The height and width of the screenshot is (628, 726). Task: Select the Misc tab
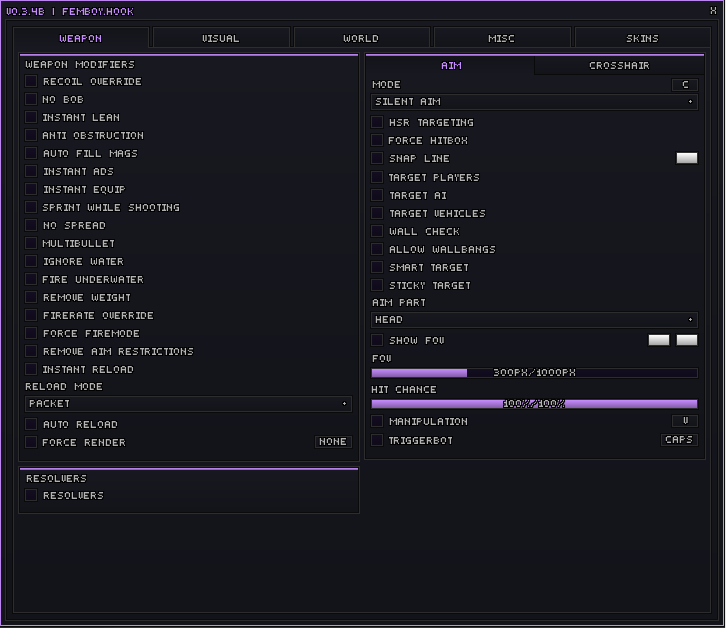point(502,38)
